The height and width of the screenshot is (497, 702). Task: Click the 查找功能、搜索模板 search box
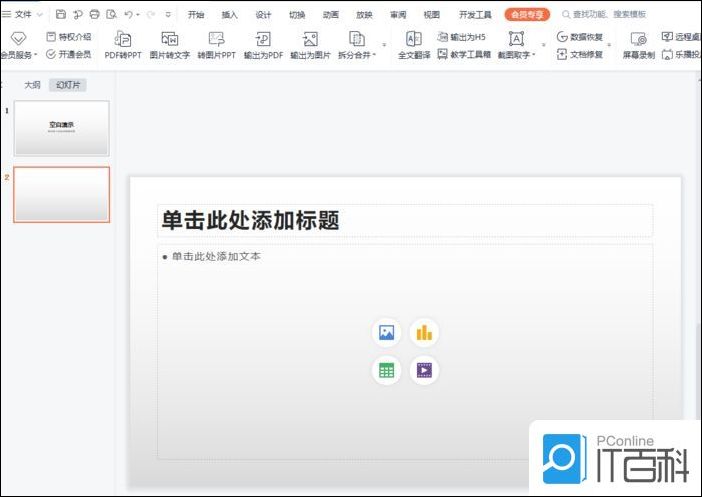tap(610, 15)
